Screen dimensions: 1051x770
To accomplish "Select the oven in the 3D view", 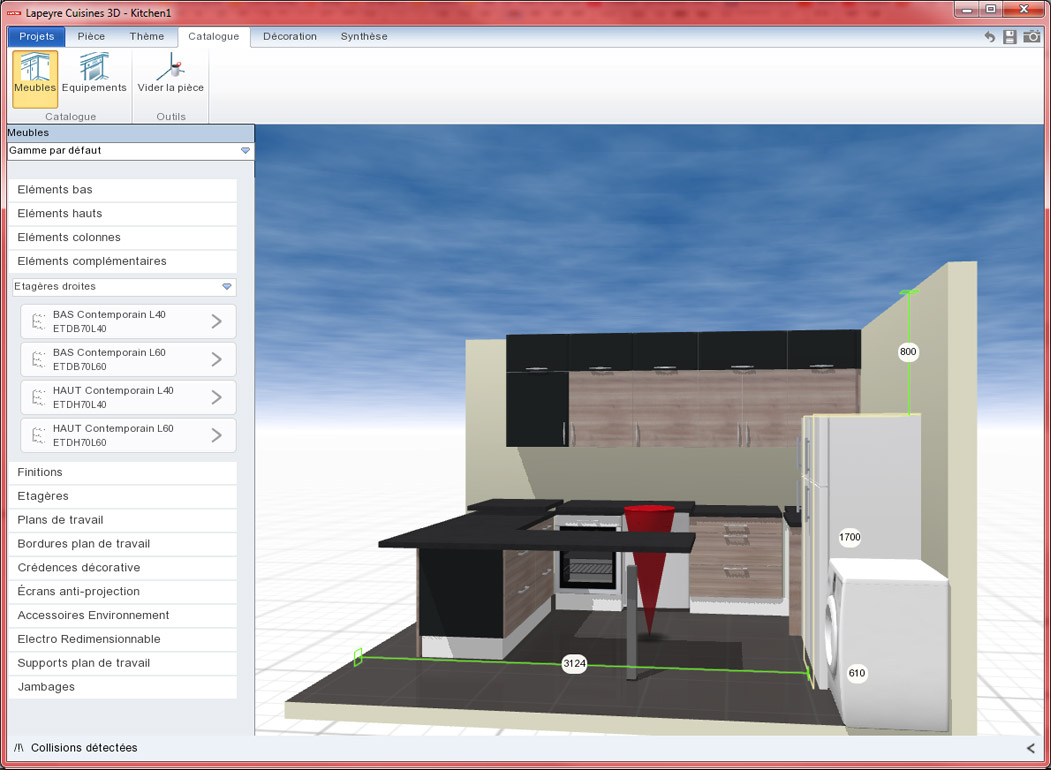I will pyautogui.click(x=589, y=556).
